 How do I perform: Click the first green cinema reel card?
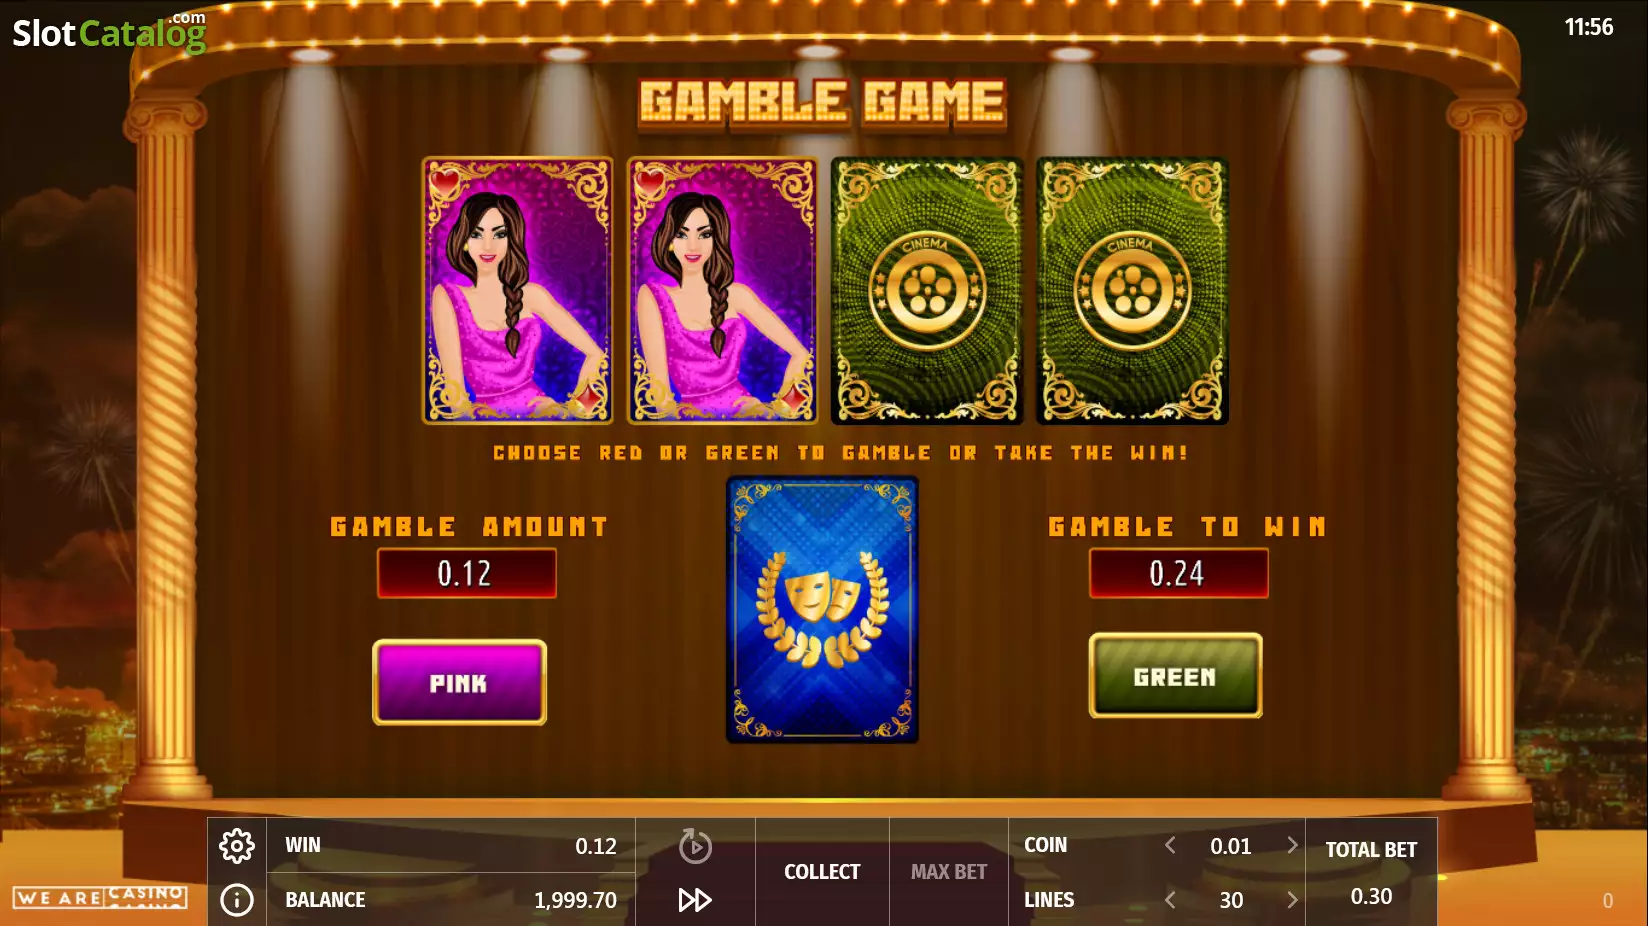pyautogui.click(x=927, y=290)
